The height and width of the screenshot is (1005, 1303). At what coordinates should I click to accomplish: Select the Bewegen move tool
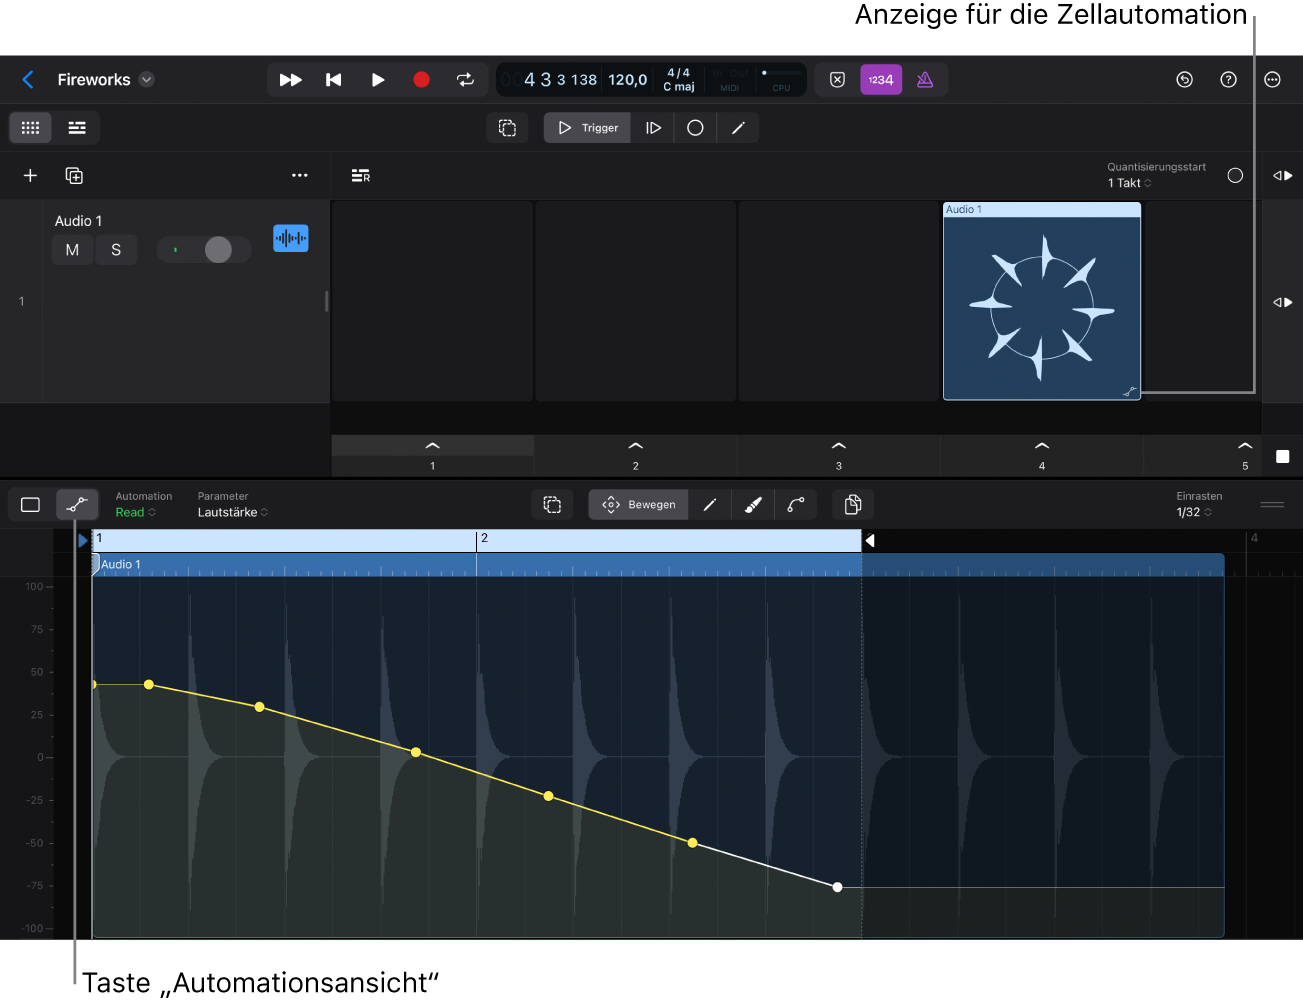(639, 505)
